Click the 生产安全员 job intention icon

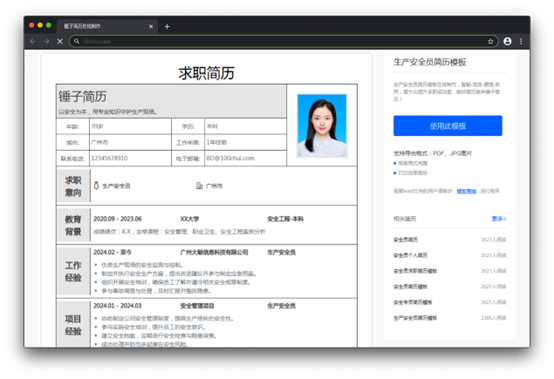click(96, 185)
